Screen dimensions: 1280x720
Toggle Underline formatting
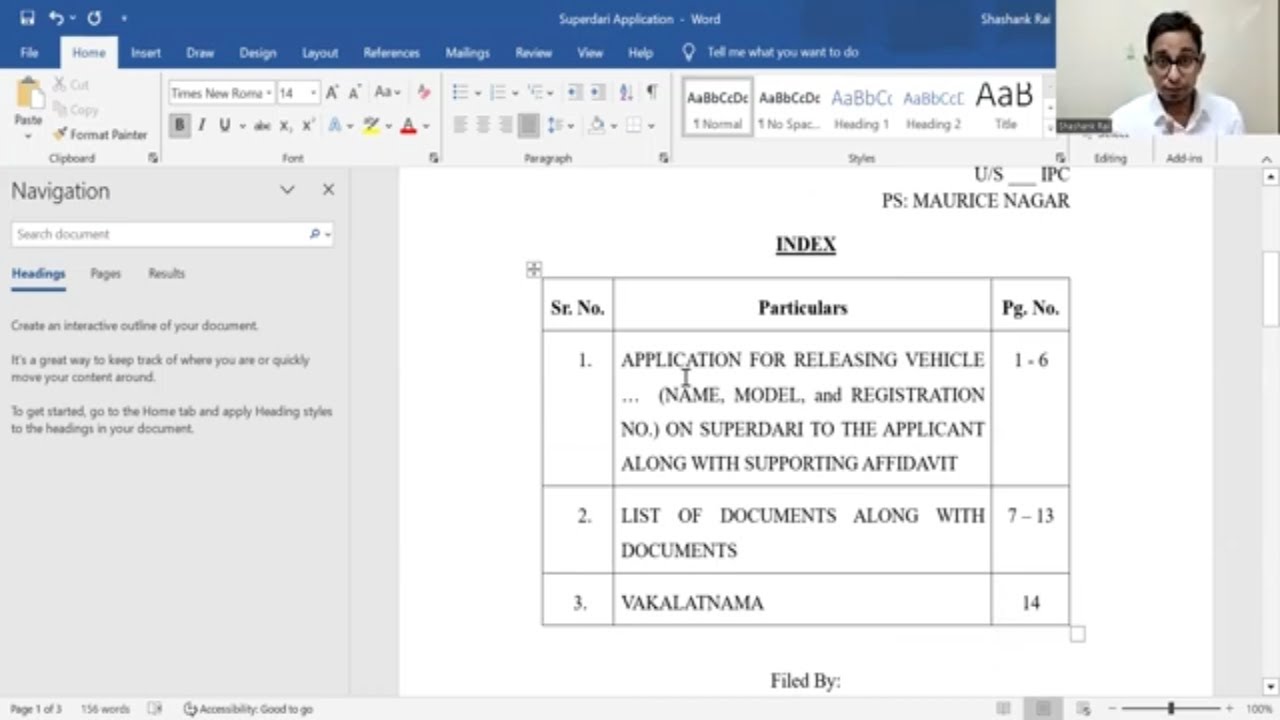point(224,125)
